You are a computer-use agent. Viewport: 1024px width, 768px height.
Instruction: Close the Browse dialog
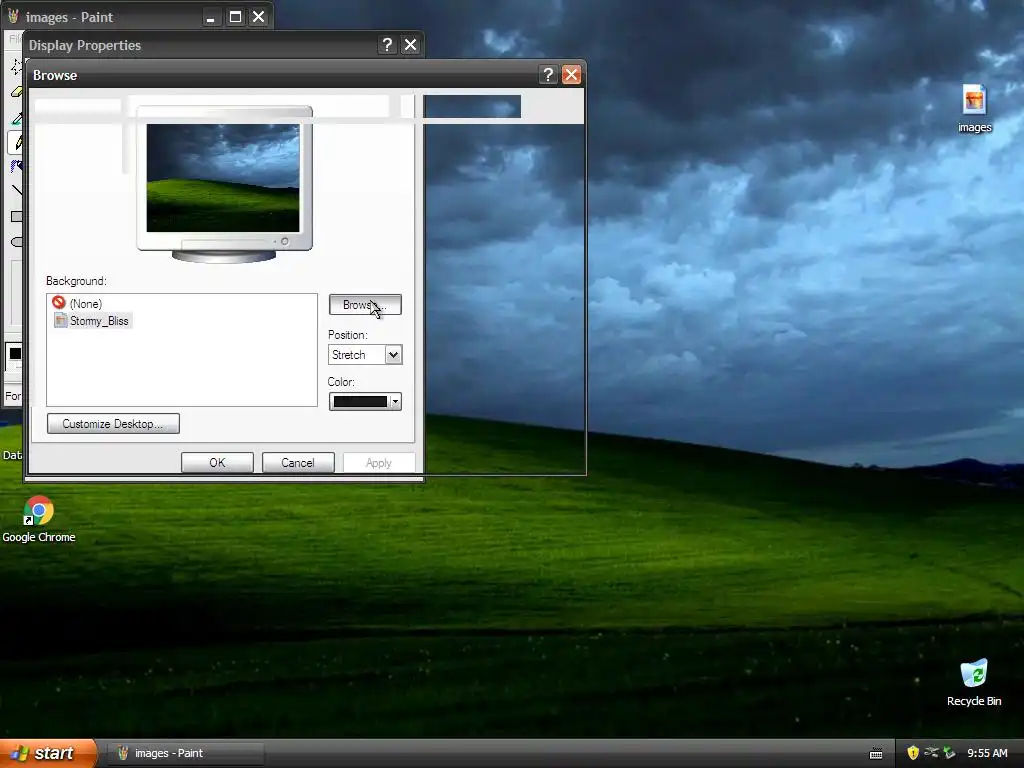point(571,75)
